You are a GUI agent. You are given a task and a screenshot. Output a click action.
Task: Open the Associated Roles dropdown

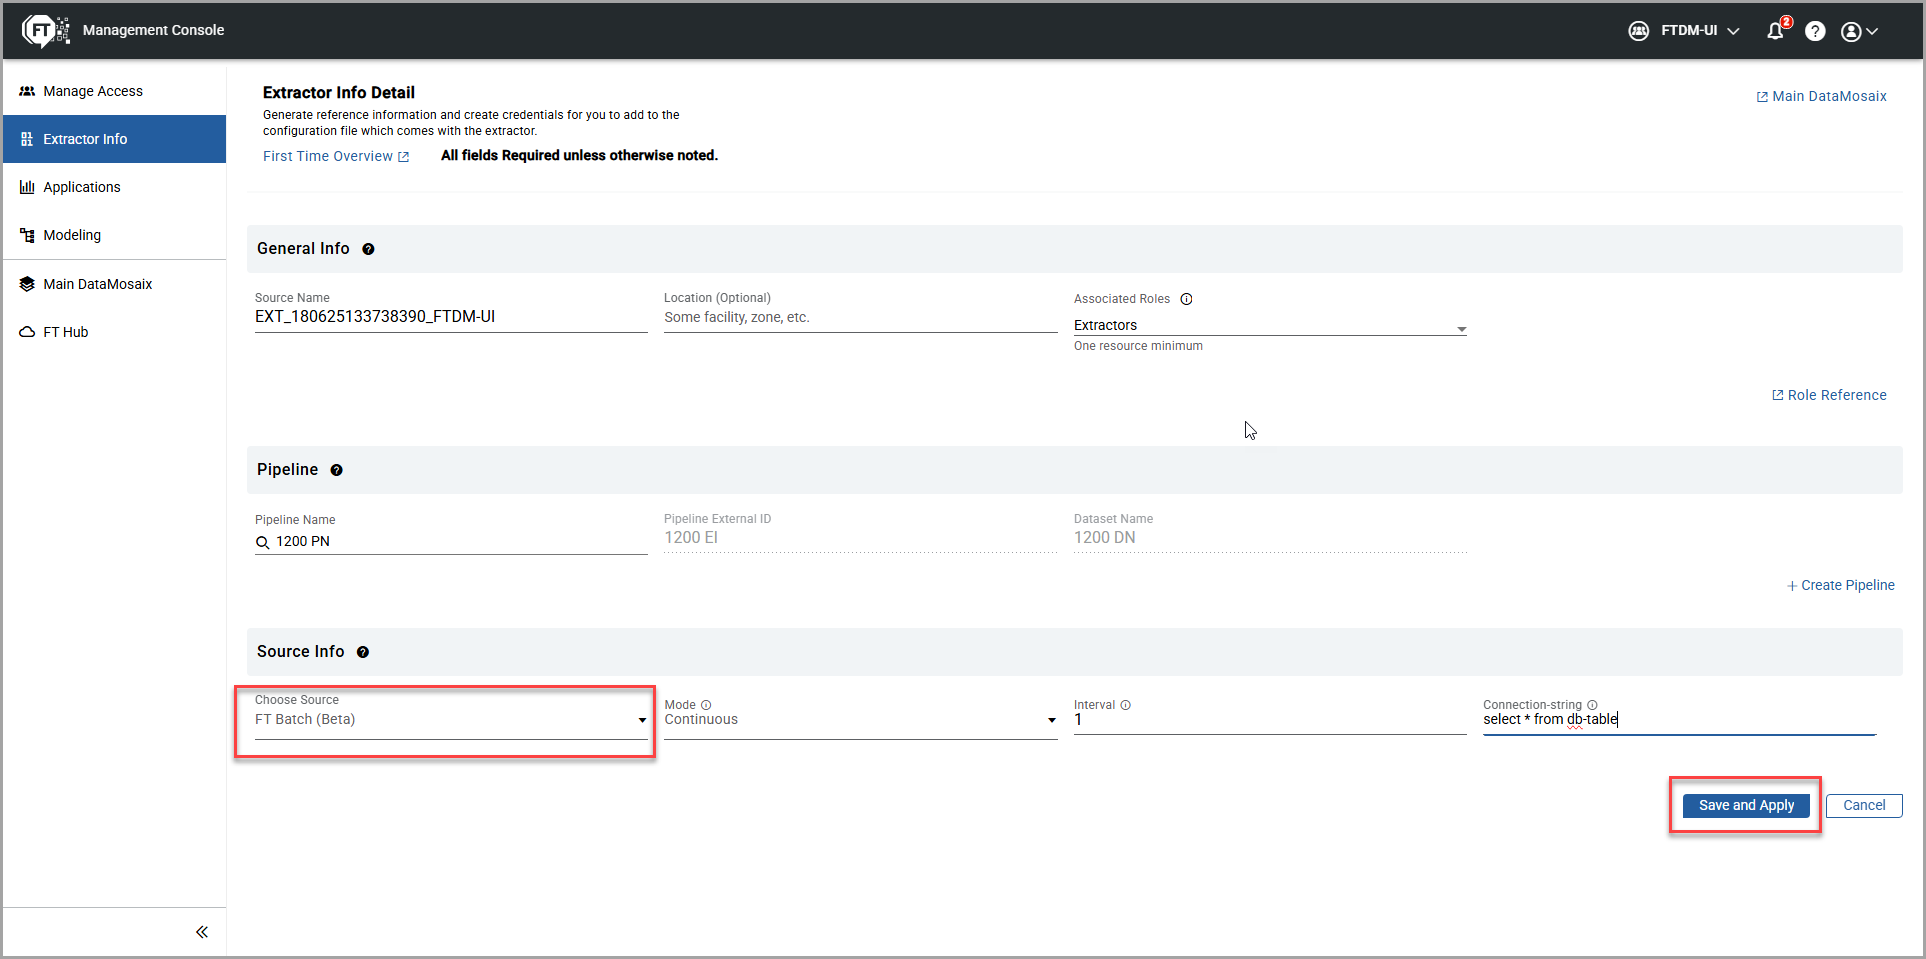[x=1461, y=328]
